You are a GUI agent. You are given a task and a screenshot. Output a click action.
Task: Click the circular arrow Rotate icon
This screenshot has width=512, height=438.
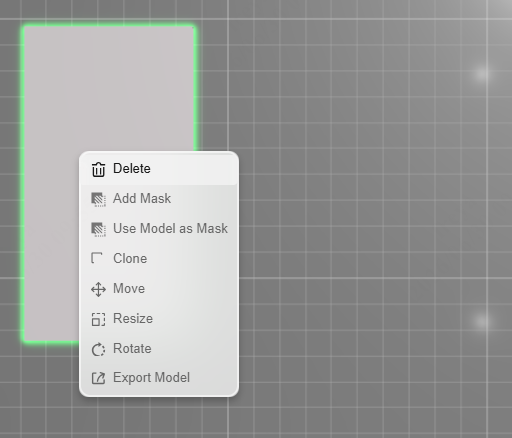point(98,349)
